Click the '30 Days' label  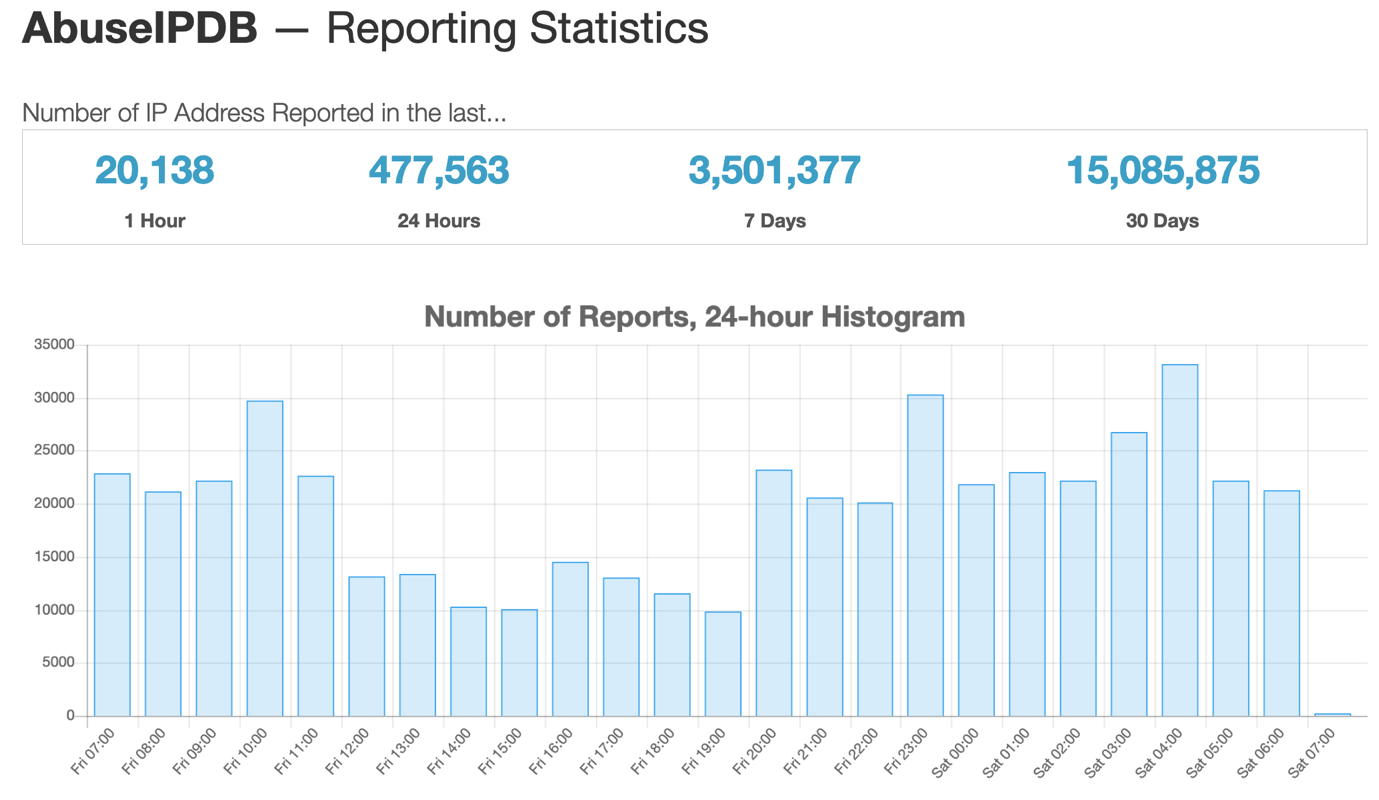point(1162,221)
